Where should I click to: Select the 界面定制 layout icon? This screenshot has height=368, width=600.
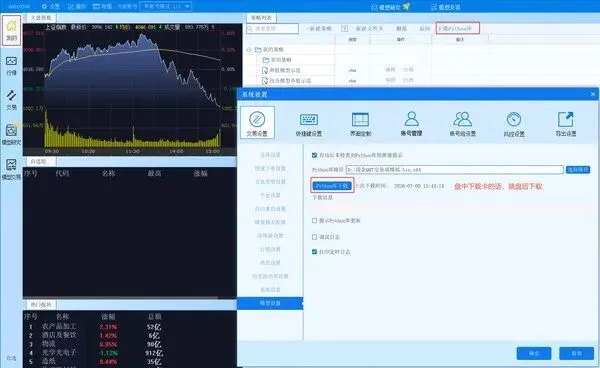pos(360,124)
